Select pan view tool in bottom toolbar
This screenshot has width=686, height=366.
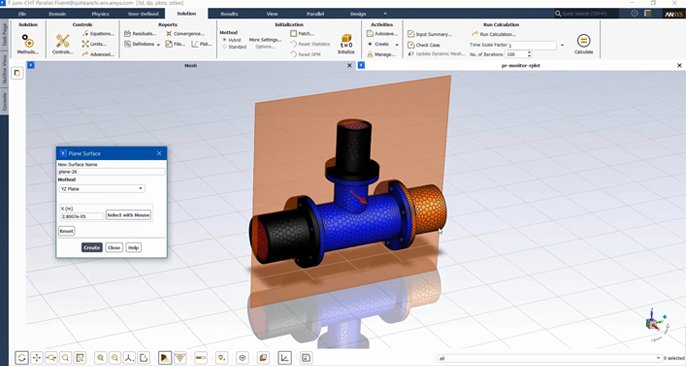coord(36,358)
